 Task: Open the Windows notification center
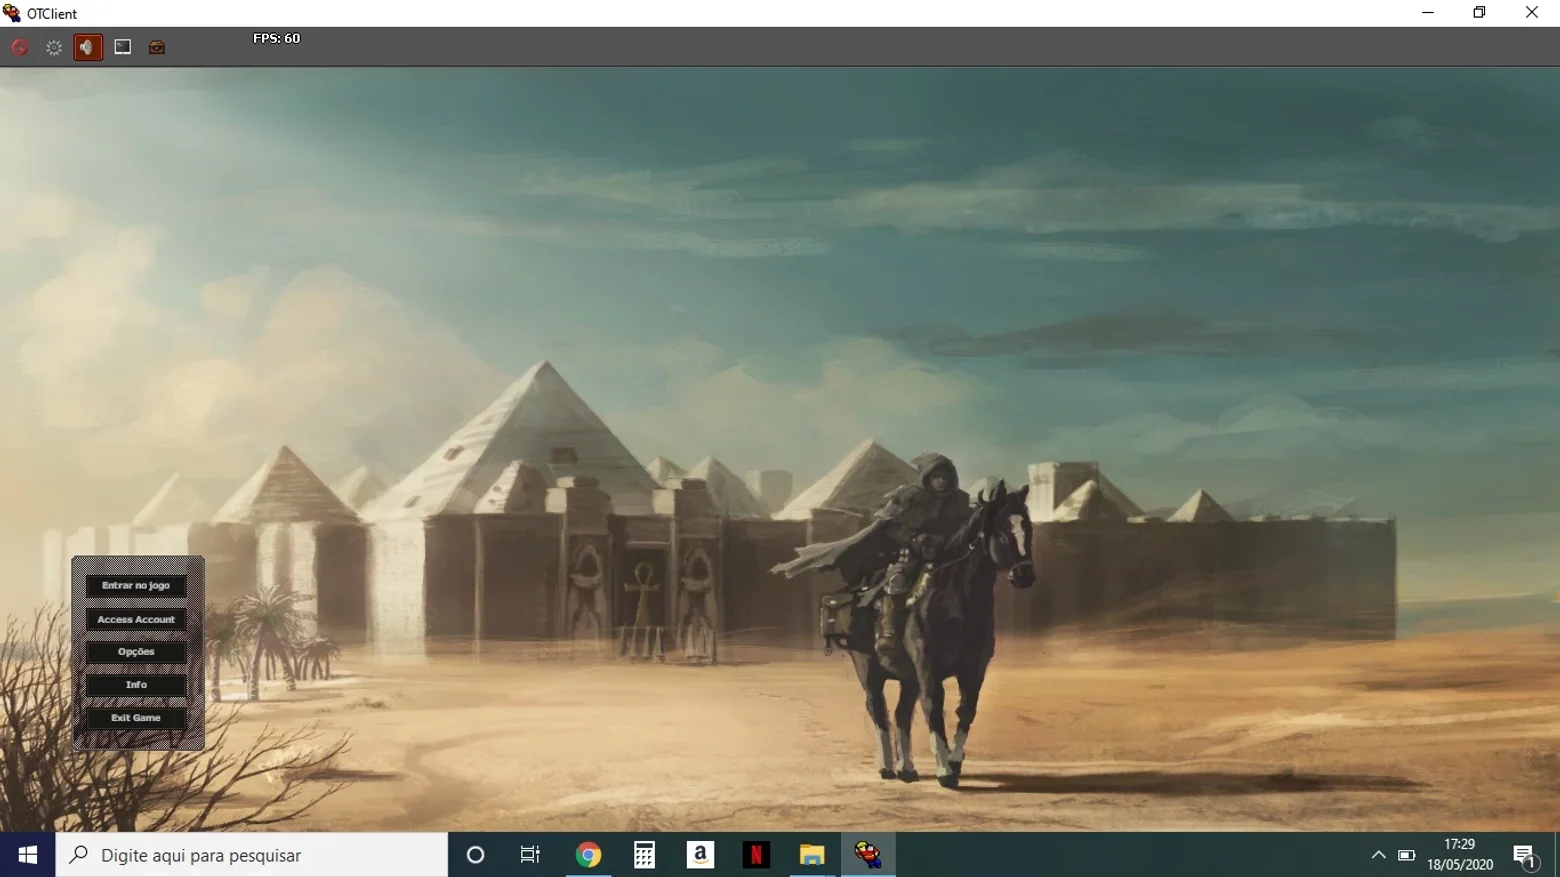1525,855
